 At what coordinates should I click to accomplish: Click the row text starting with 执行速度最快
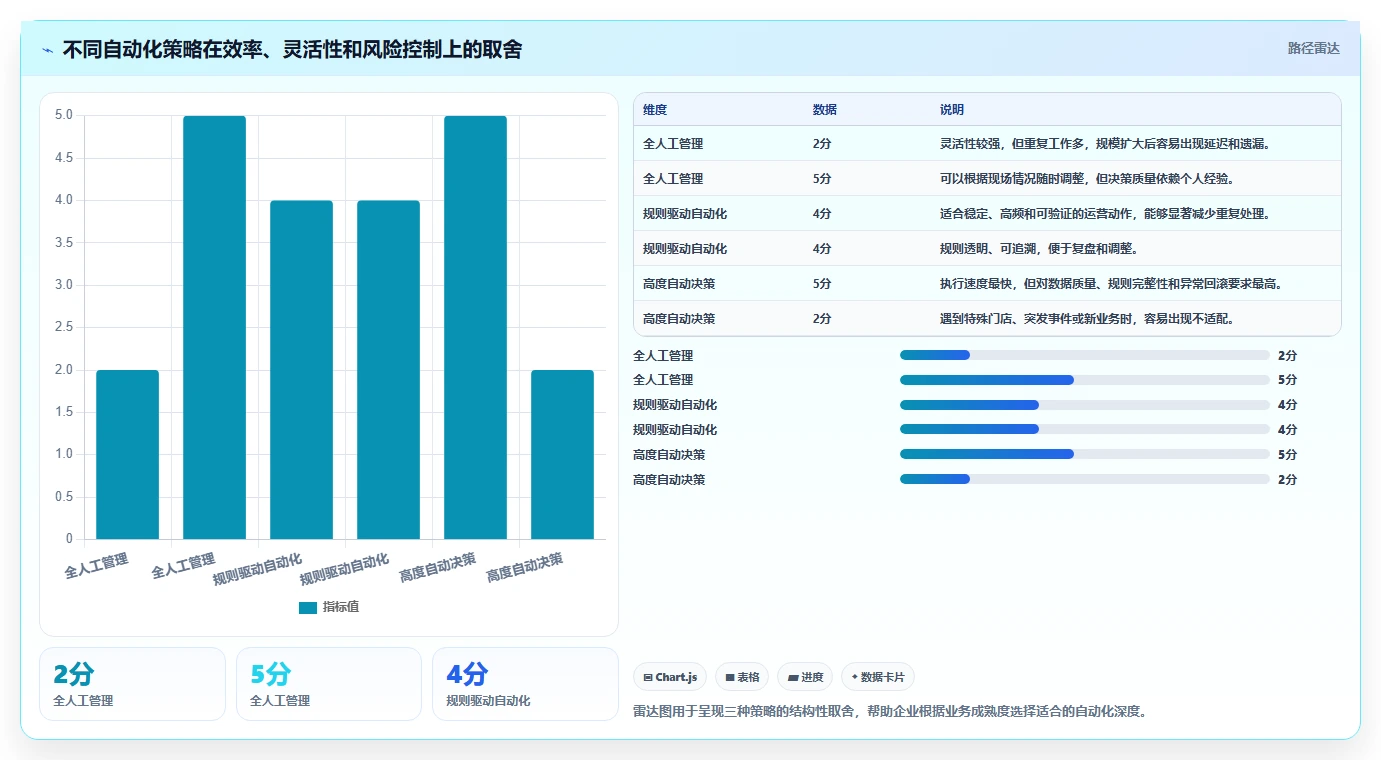[x=1111, y=284]
